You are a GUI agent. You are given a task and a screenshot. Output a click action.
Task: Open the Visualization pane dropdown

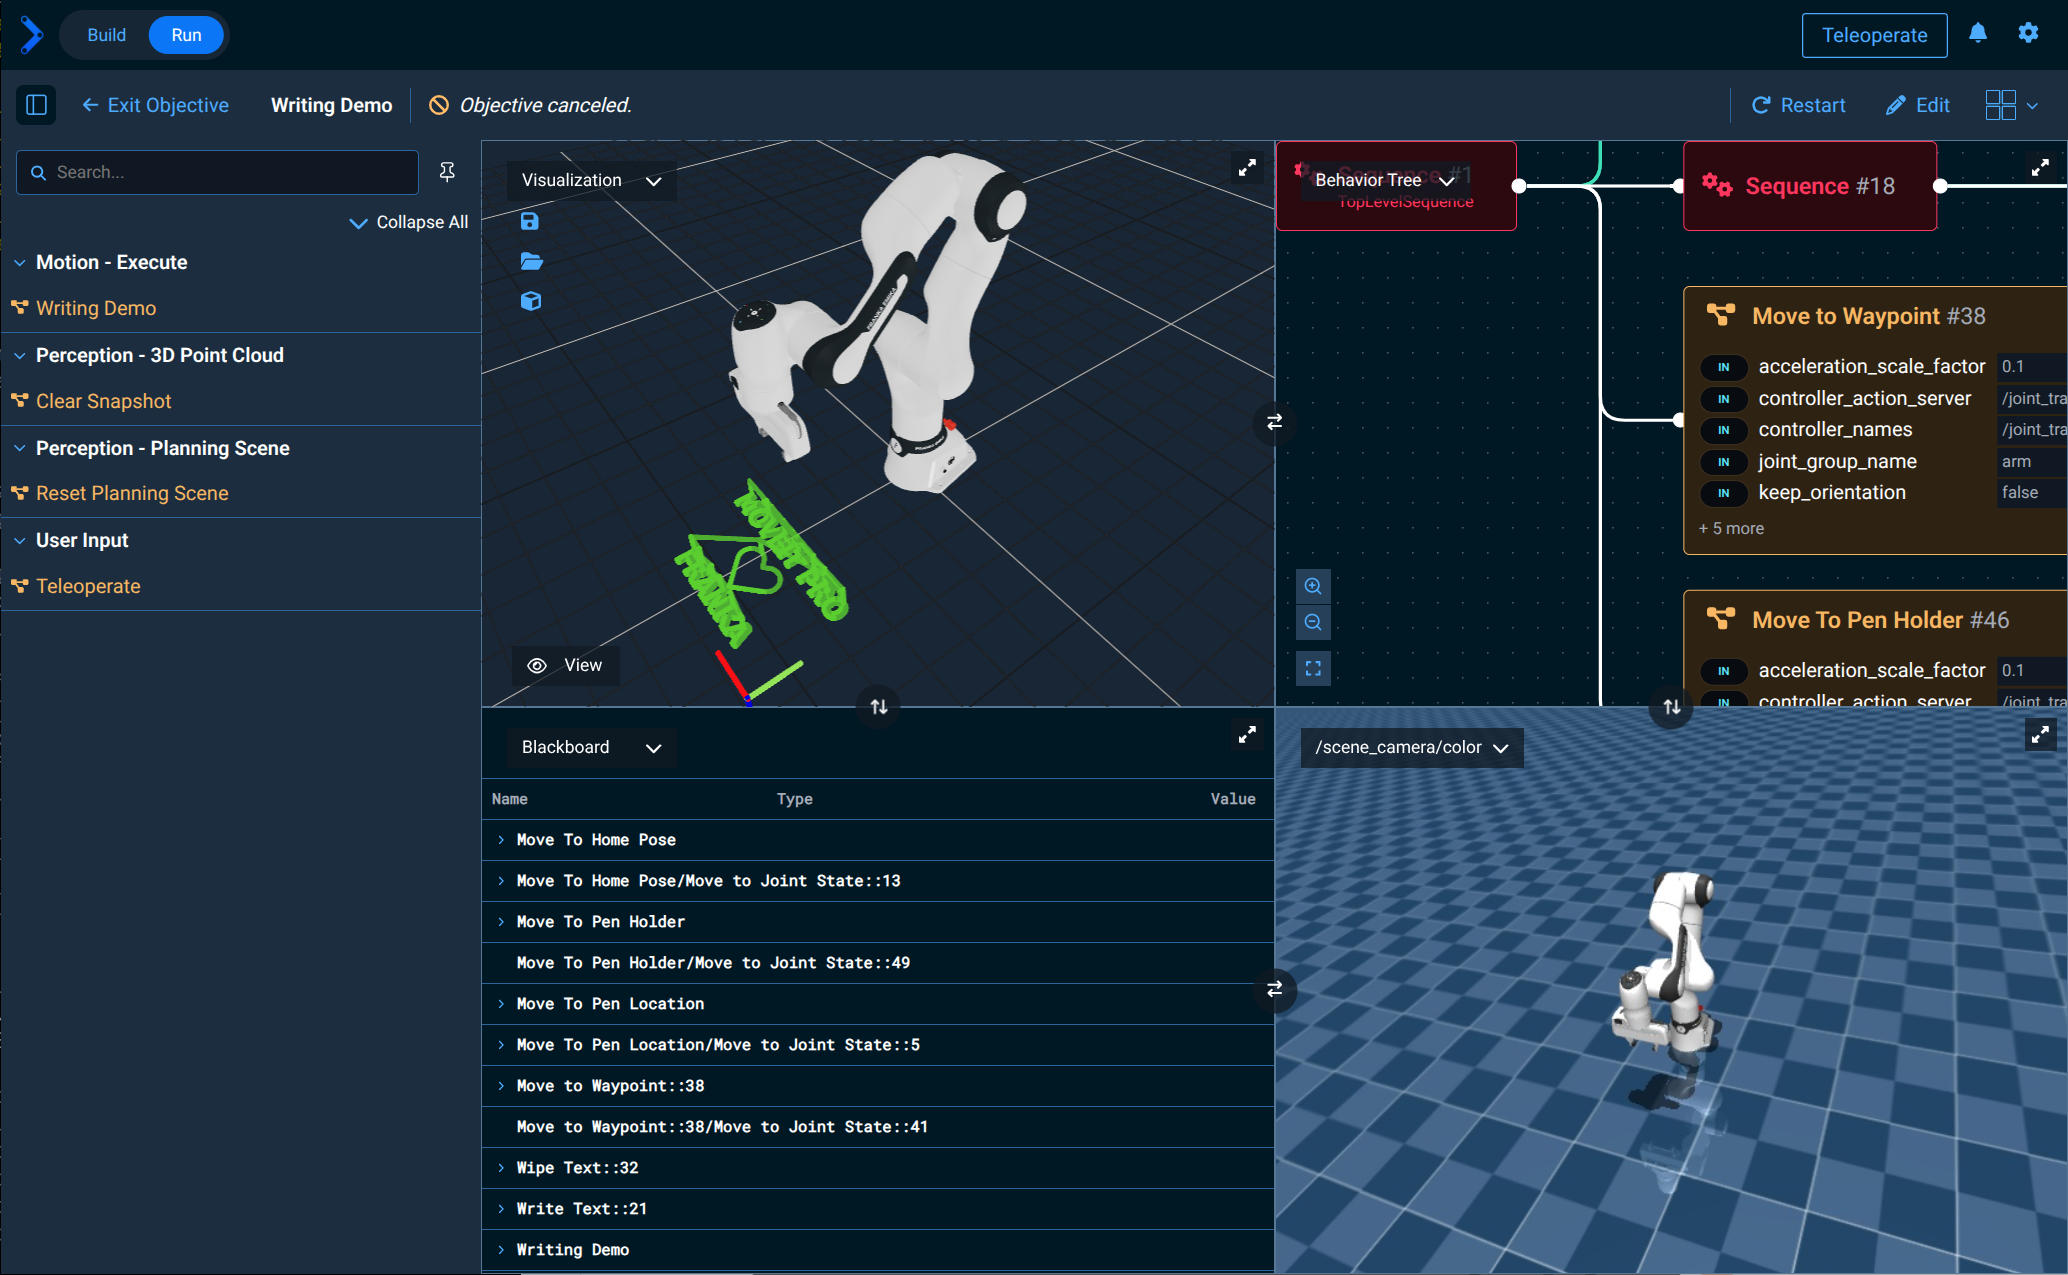(592, 180)
